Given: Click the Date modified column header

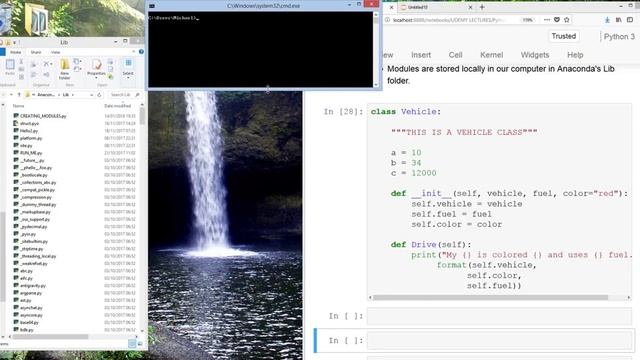Looking at the screenshot, I should (117, 106).
